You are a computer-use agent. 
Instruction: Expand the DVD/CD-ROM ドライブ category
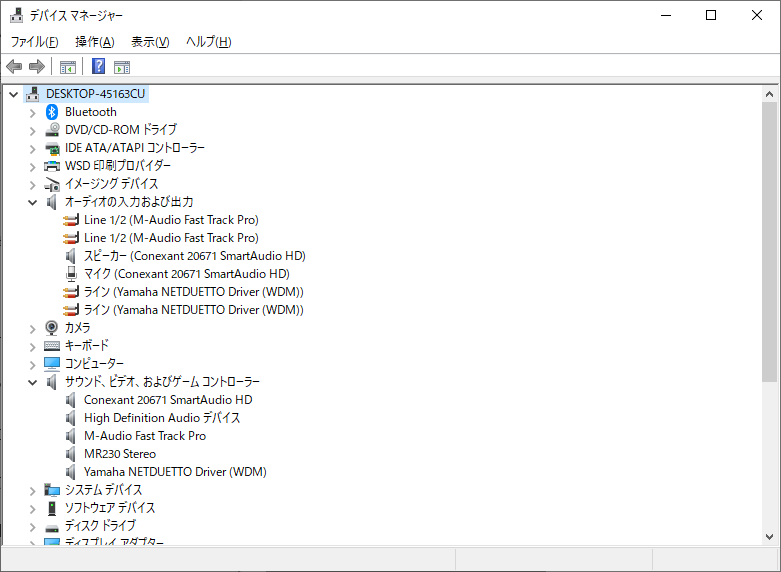click(x=32, y=131)
